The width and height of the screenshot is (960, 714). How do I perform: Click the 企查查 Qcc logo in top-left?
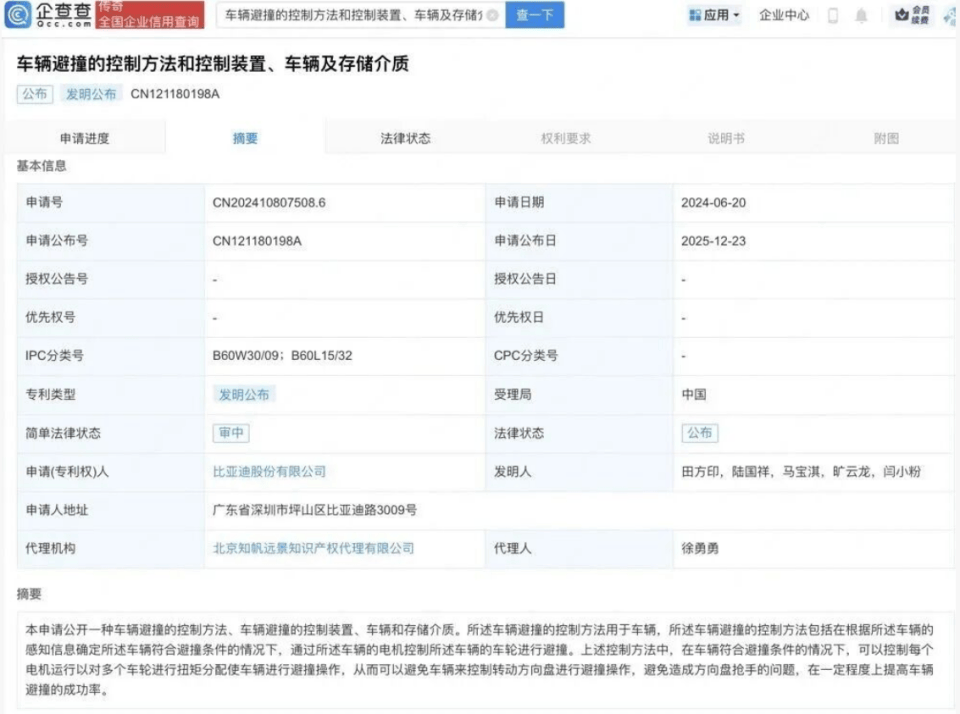[47, 14]
